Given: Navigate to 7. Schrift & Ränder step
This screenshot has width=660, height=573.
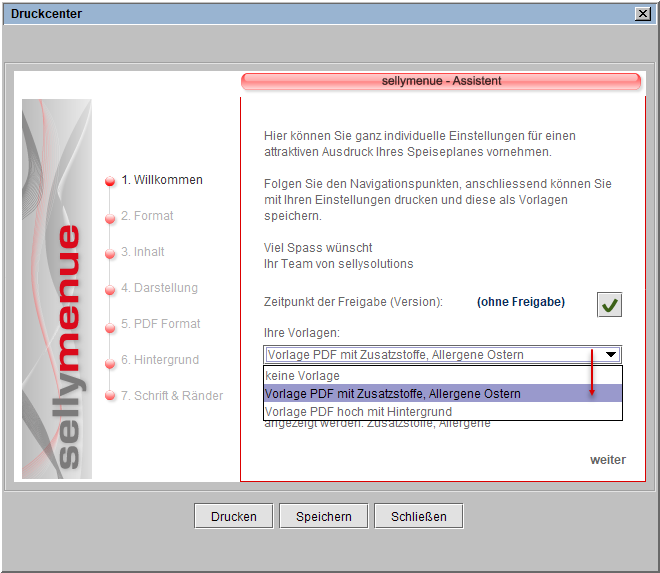Looking at the screenshot, I should pyautogui.click(x=172, y=396).
